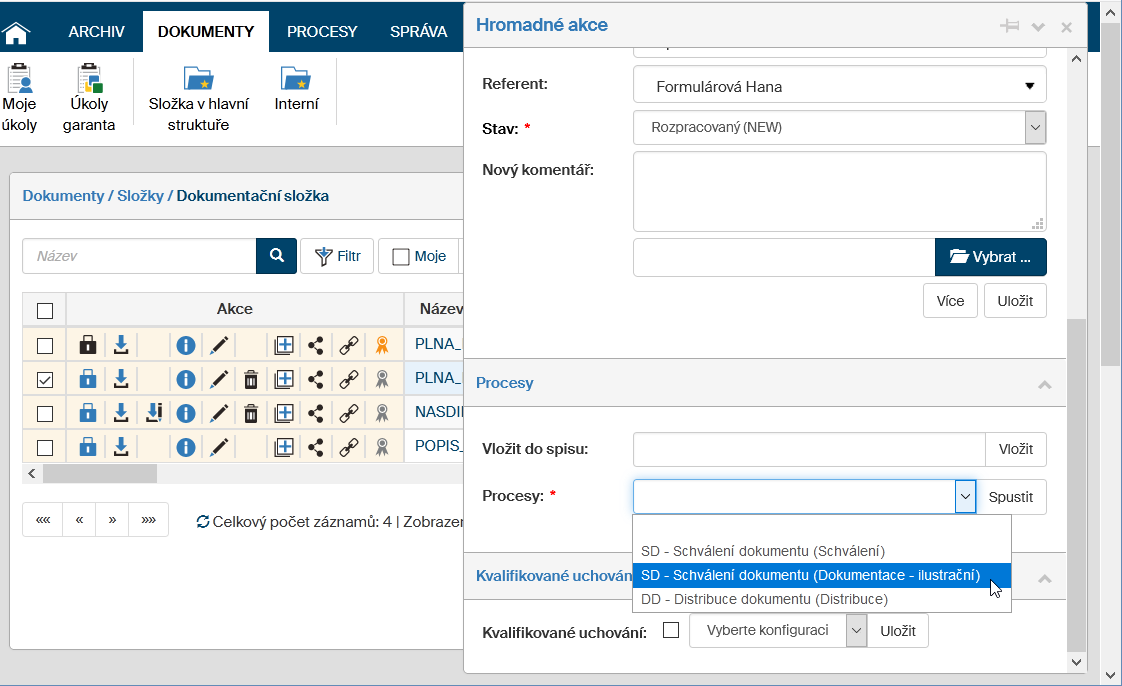Expand the Referent dropdown

point(1029,86)
